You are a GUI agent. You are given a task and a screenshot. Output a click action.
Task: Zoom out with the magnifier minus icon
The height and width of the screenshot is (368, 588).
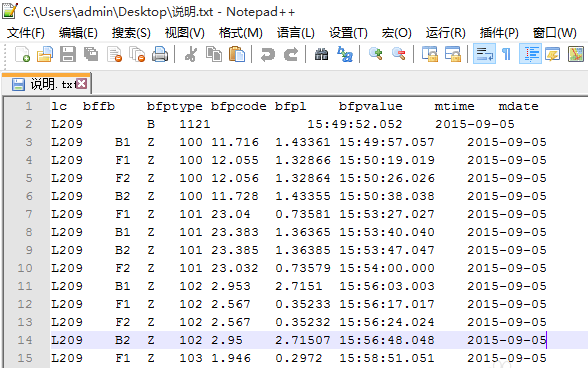(399, 54)
